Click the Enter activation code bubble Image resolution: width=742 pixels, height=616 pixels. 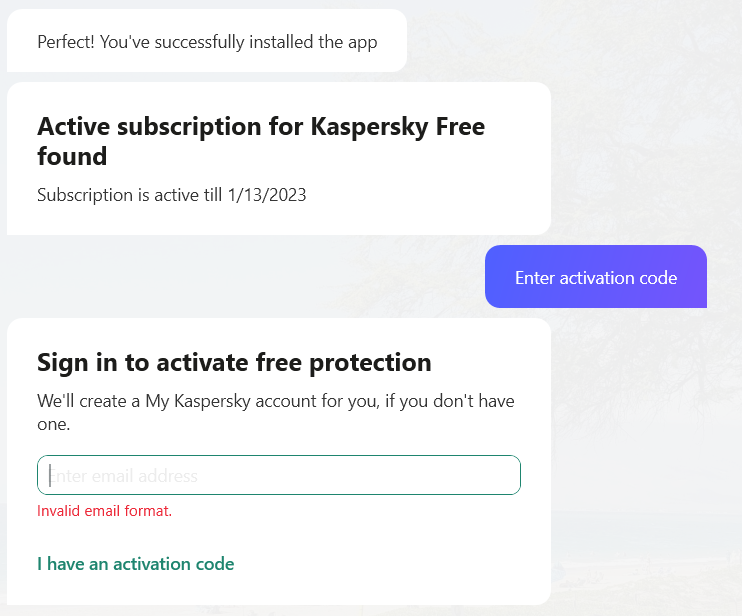596,277
